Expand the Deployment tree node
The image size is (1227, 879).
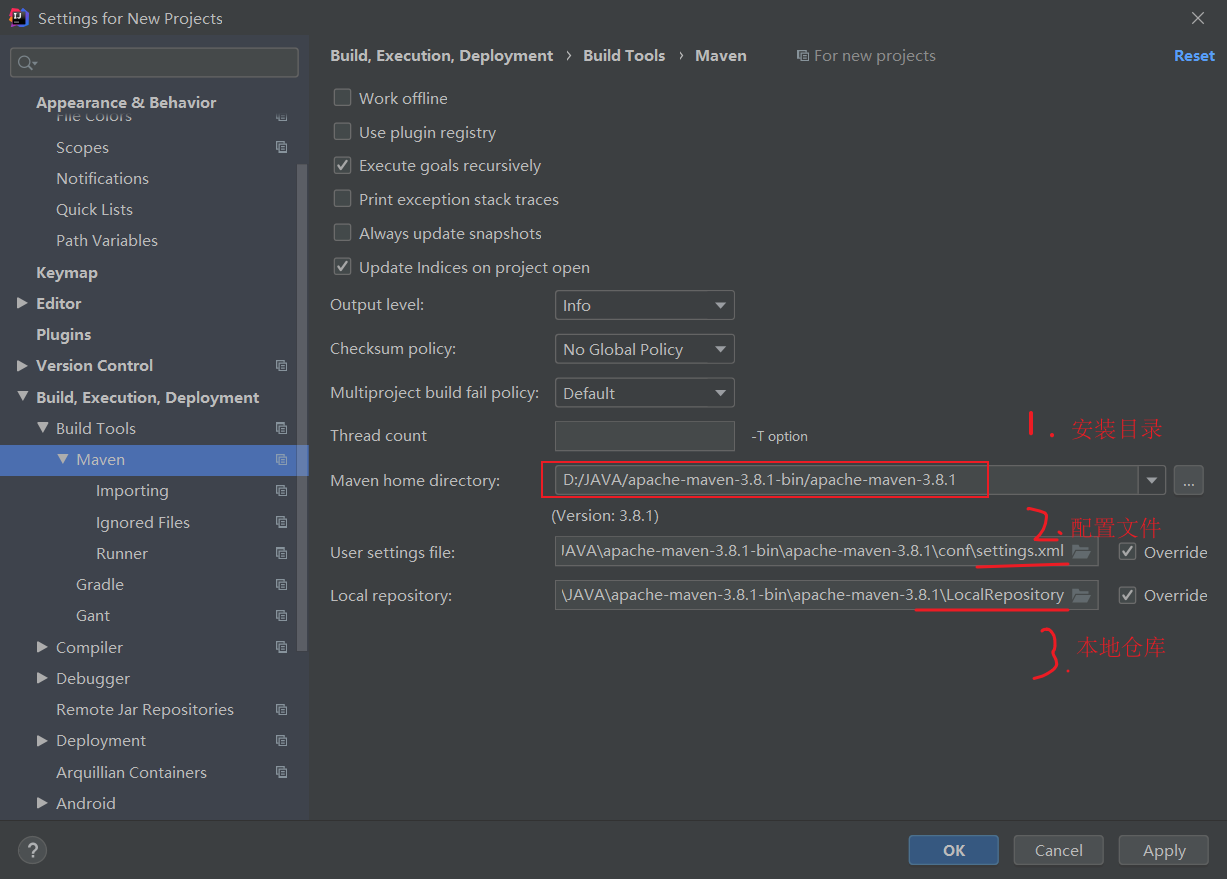click(x=42, y=740)
